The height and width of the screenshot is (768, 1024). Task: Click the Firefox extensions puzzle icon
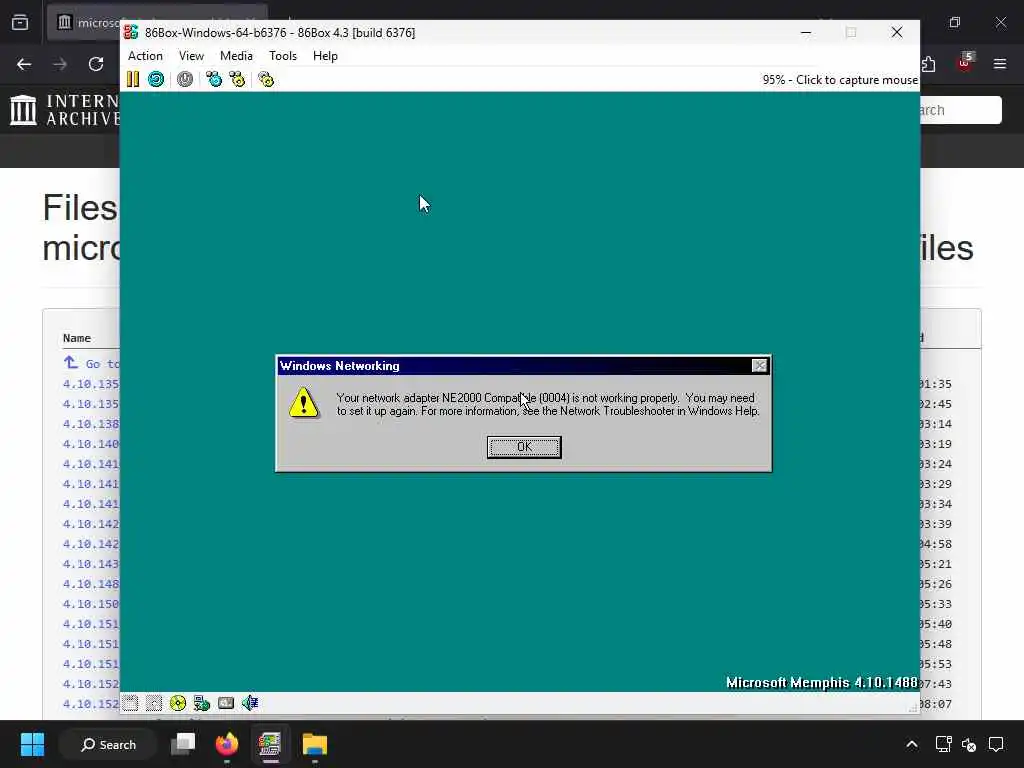coord(928,64)
